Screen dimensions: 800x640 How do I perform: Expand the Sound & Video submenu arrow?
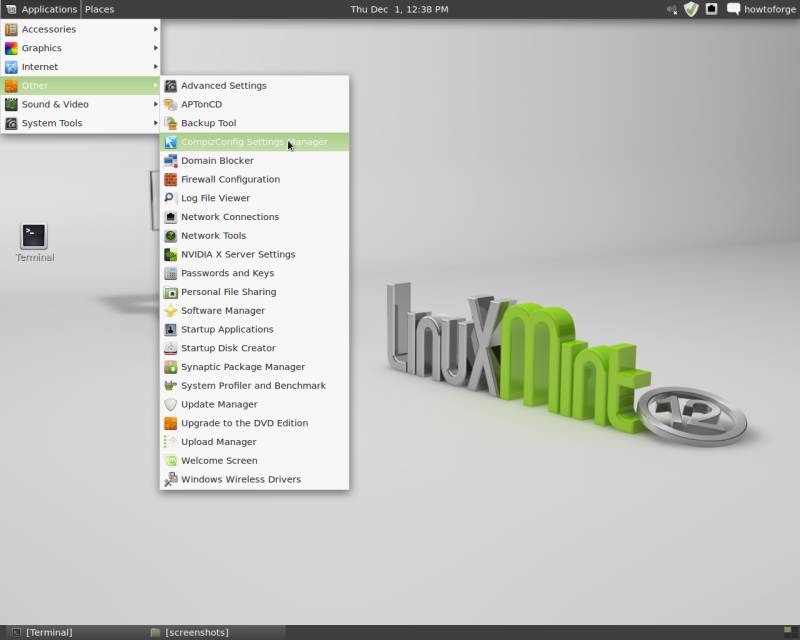pos(155,105)
